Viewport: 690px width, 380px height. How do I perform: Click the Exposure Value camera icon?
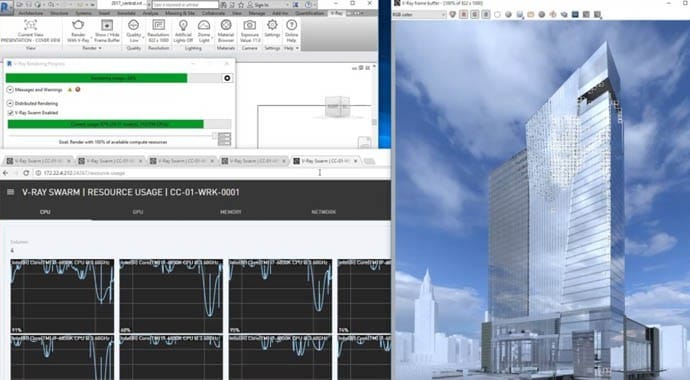(250, 25)
